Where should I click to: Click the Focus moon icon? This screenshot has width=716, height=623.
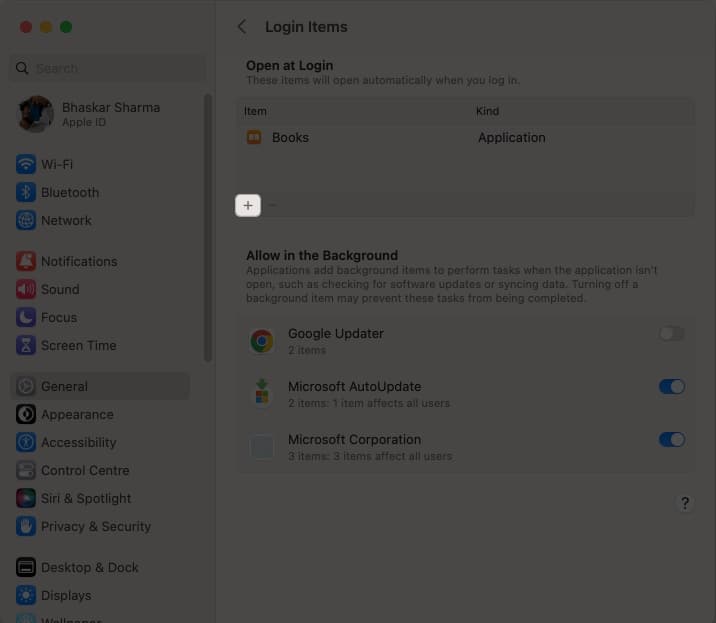[26, 317]
